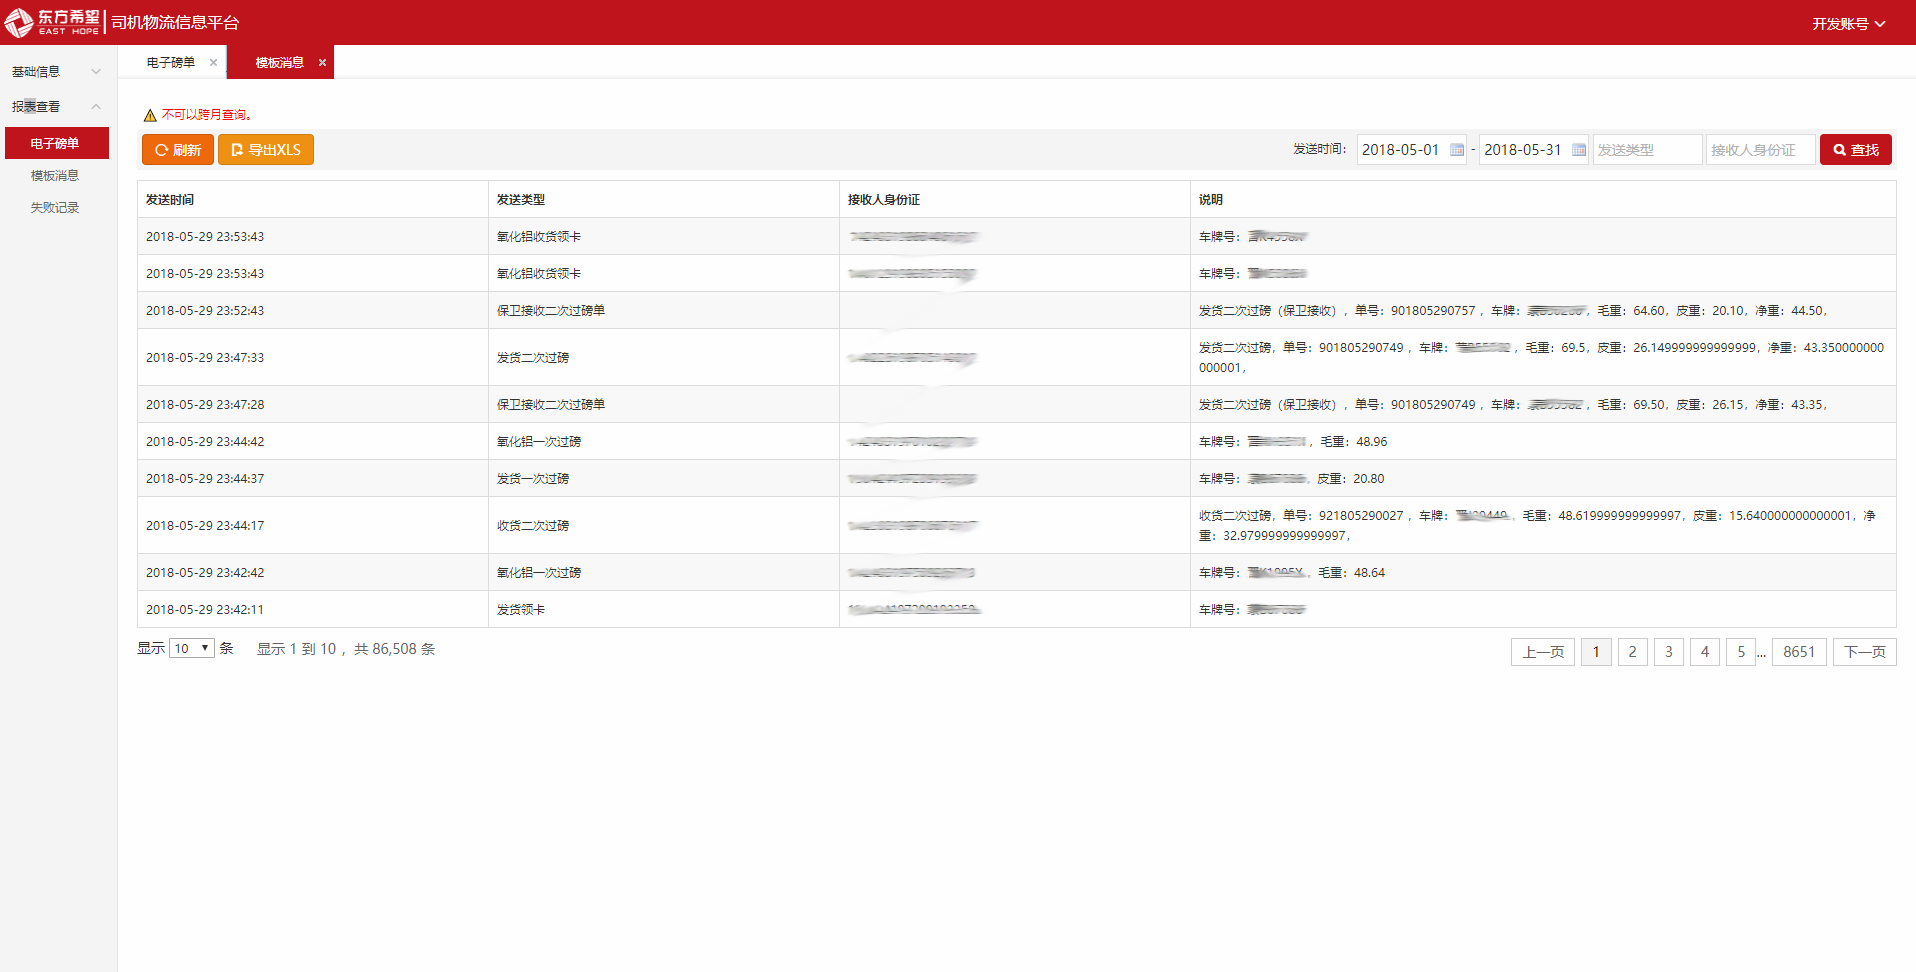Click the 发送类型 filter input
The height and width of the screenshot is (972, 1916).
coord(1646,150)
